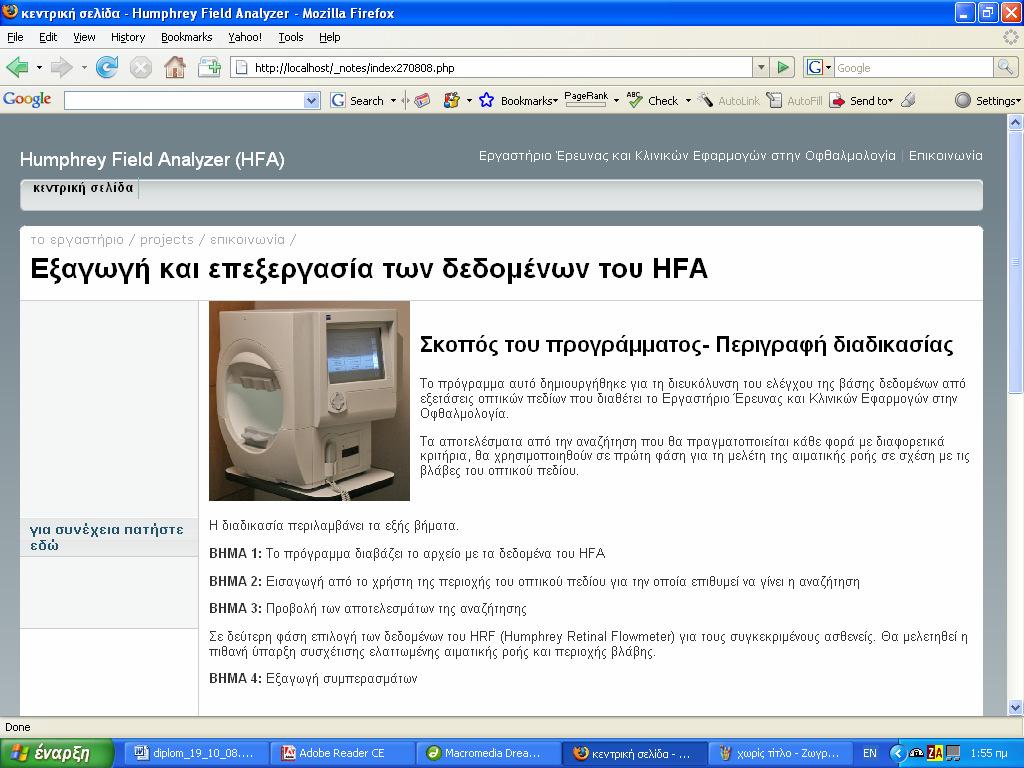Image resolution: width=1024 pixels, height=768 pixels.
Task: Open Google toolbar Settings
Action: click(987, 101)
